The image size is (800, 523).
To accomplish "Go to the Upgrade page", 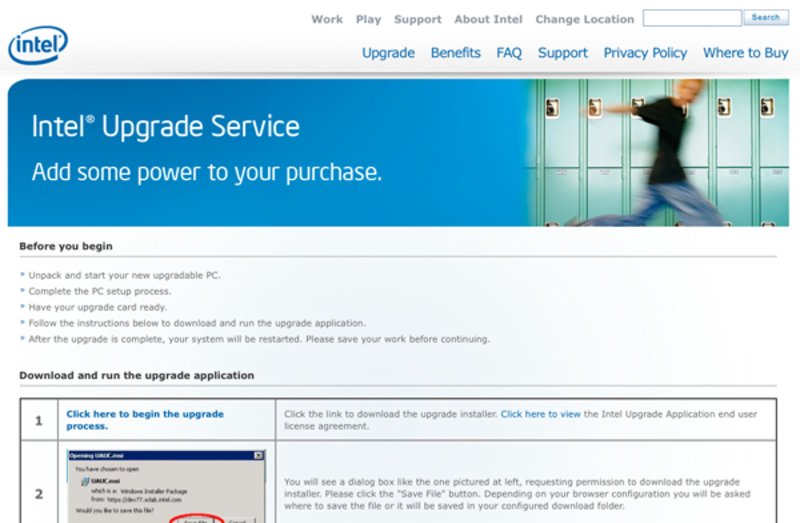I will click(388, 53).
